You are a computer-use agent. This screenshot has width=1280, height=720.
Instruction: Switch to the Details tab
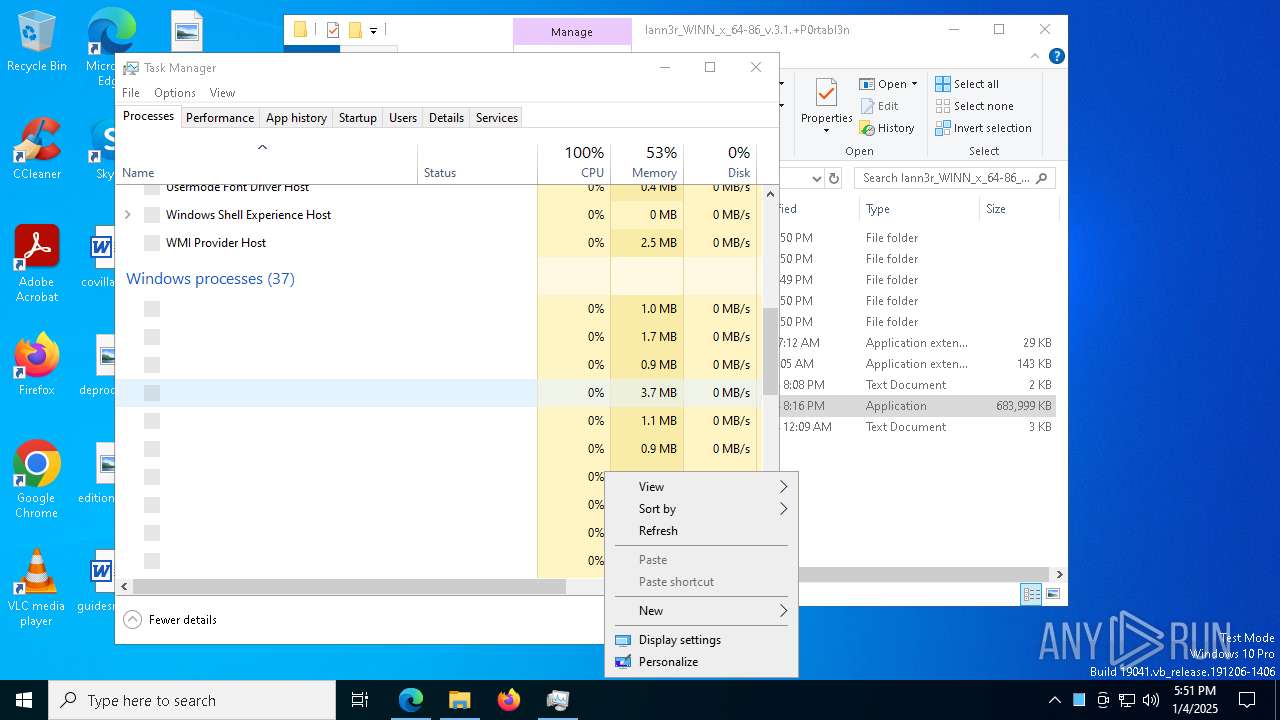(446, 118)
